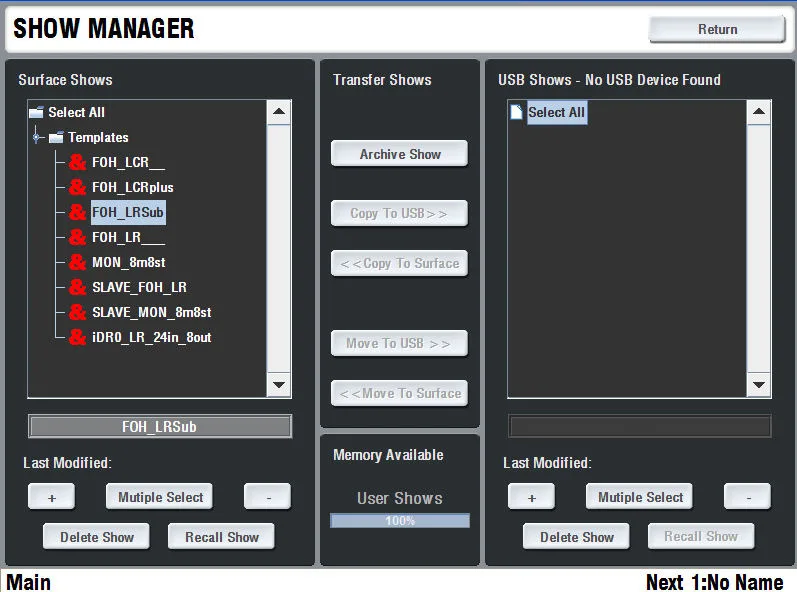Screen dimensions: 797x592
Task: Click Select All in USB Shows
Action: (x=557, y=112)
